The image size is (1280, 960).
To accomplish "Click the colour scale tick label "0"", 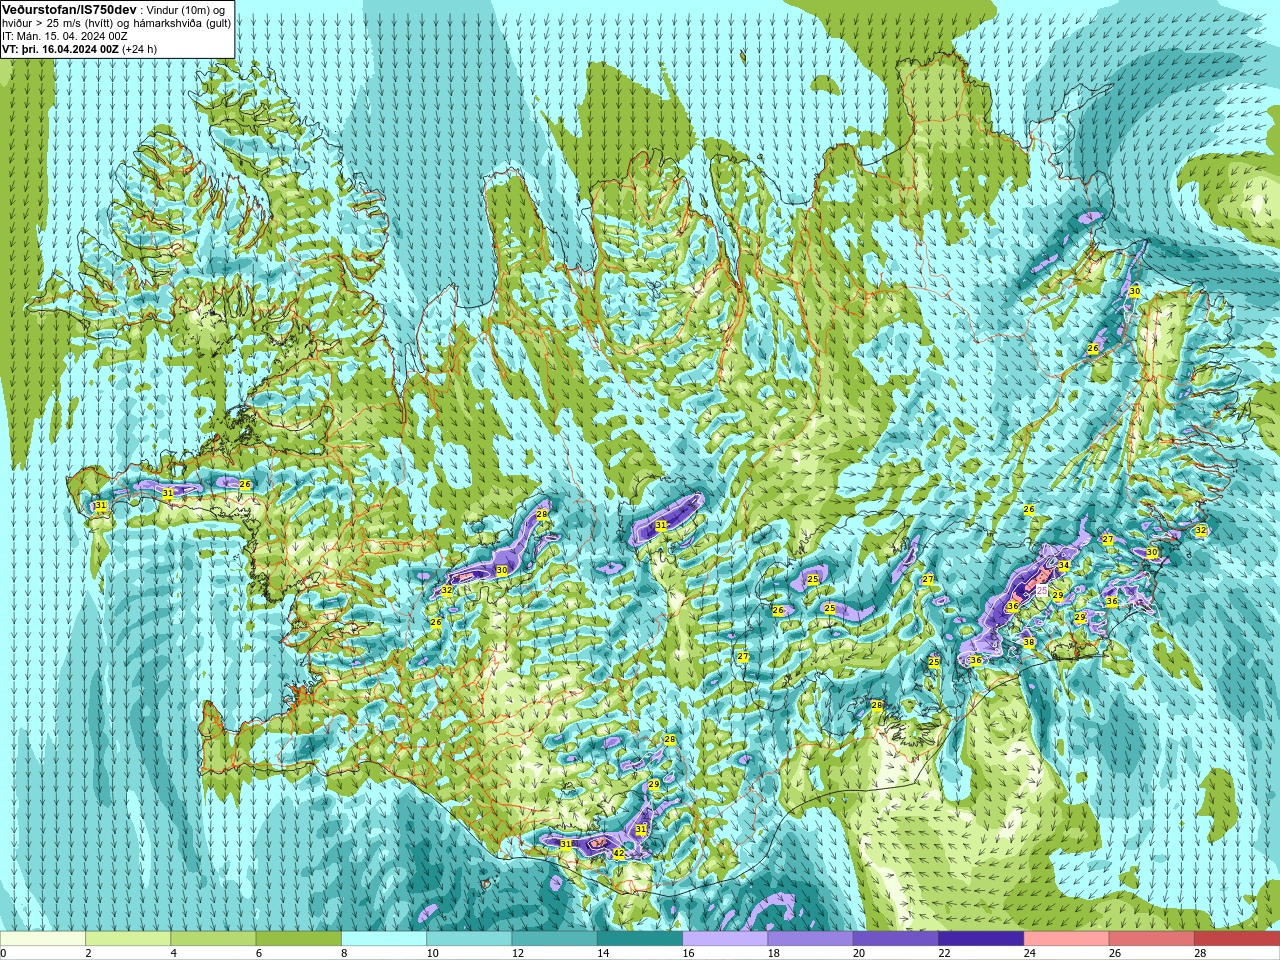I will (3, 953).
